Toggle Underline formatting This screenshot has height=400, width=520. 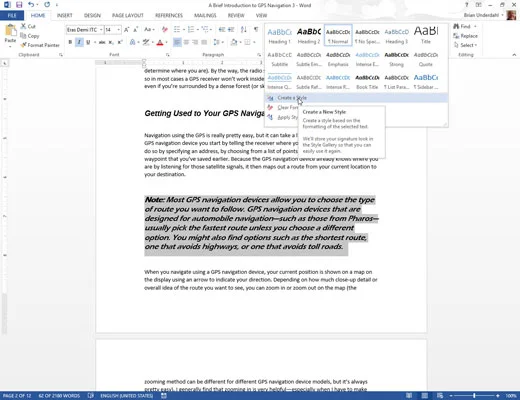[x=88, y=42]
